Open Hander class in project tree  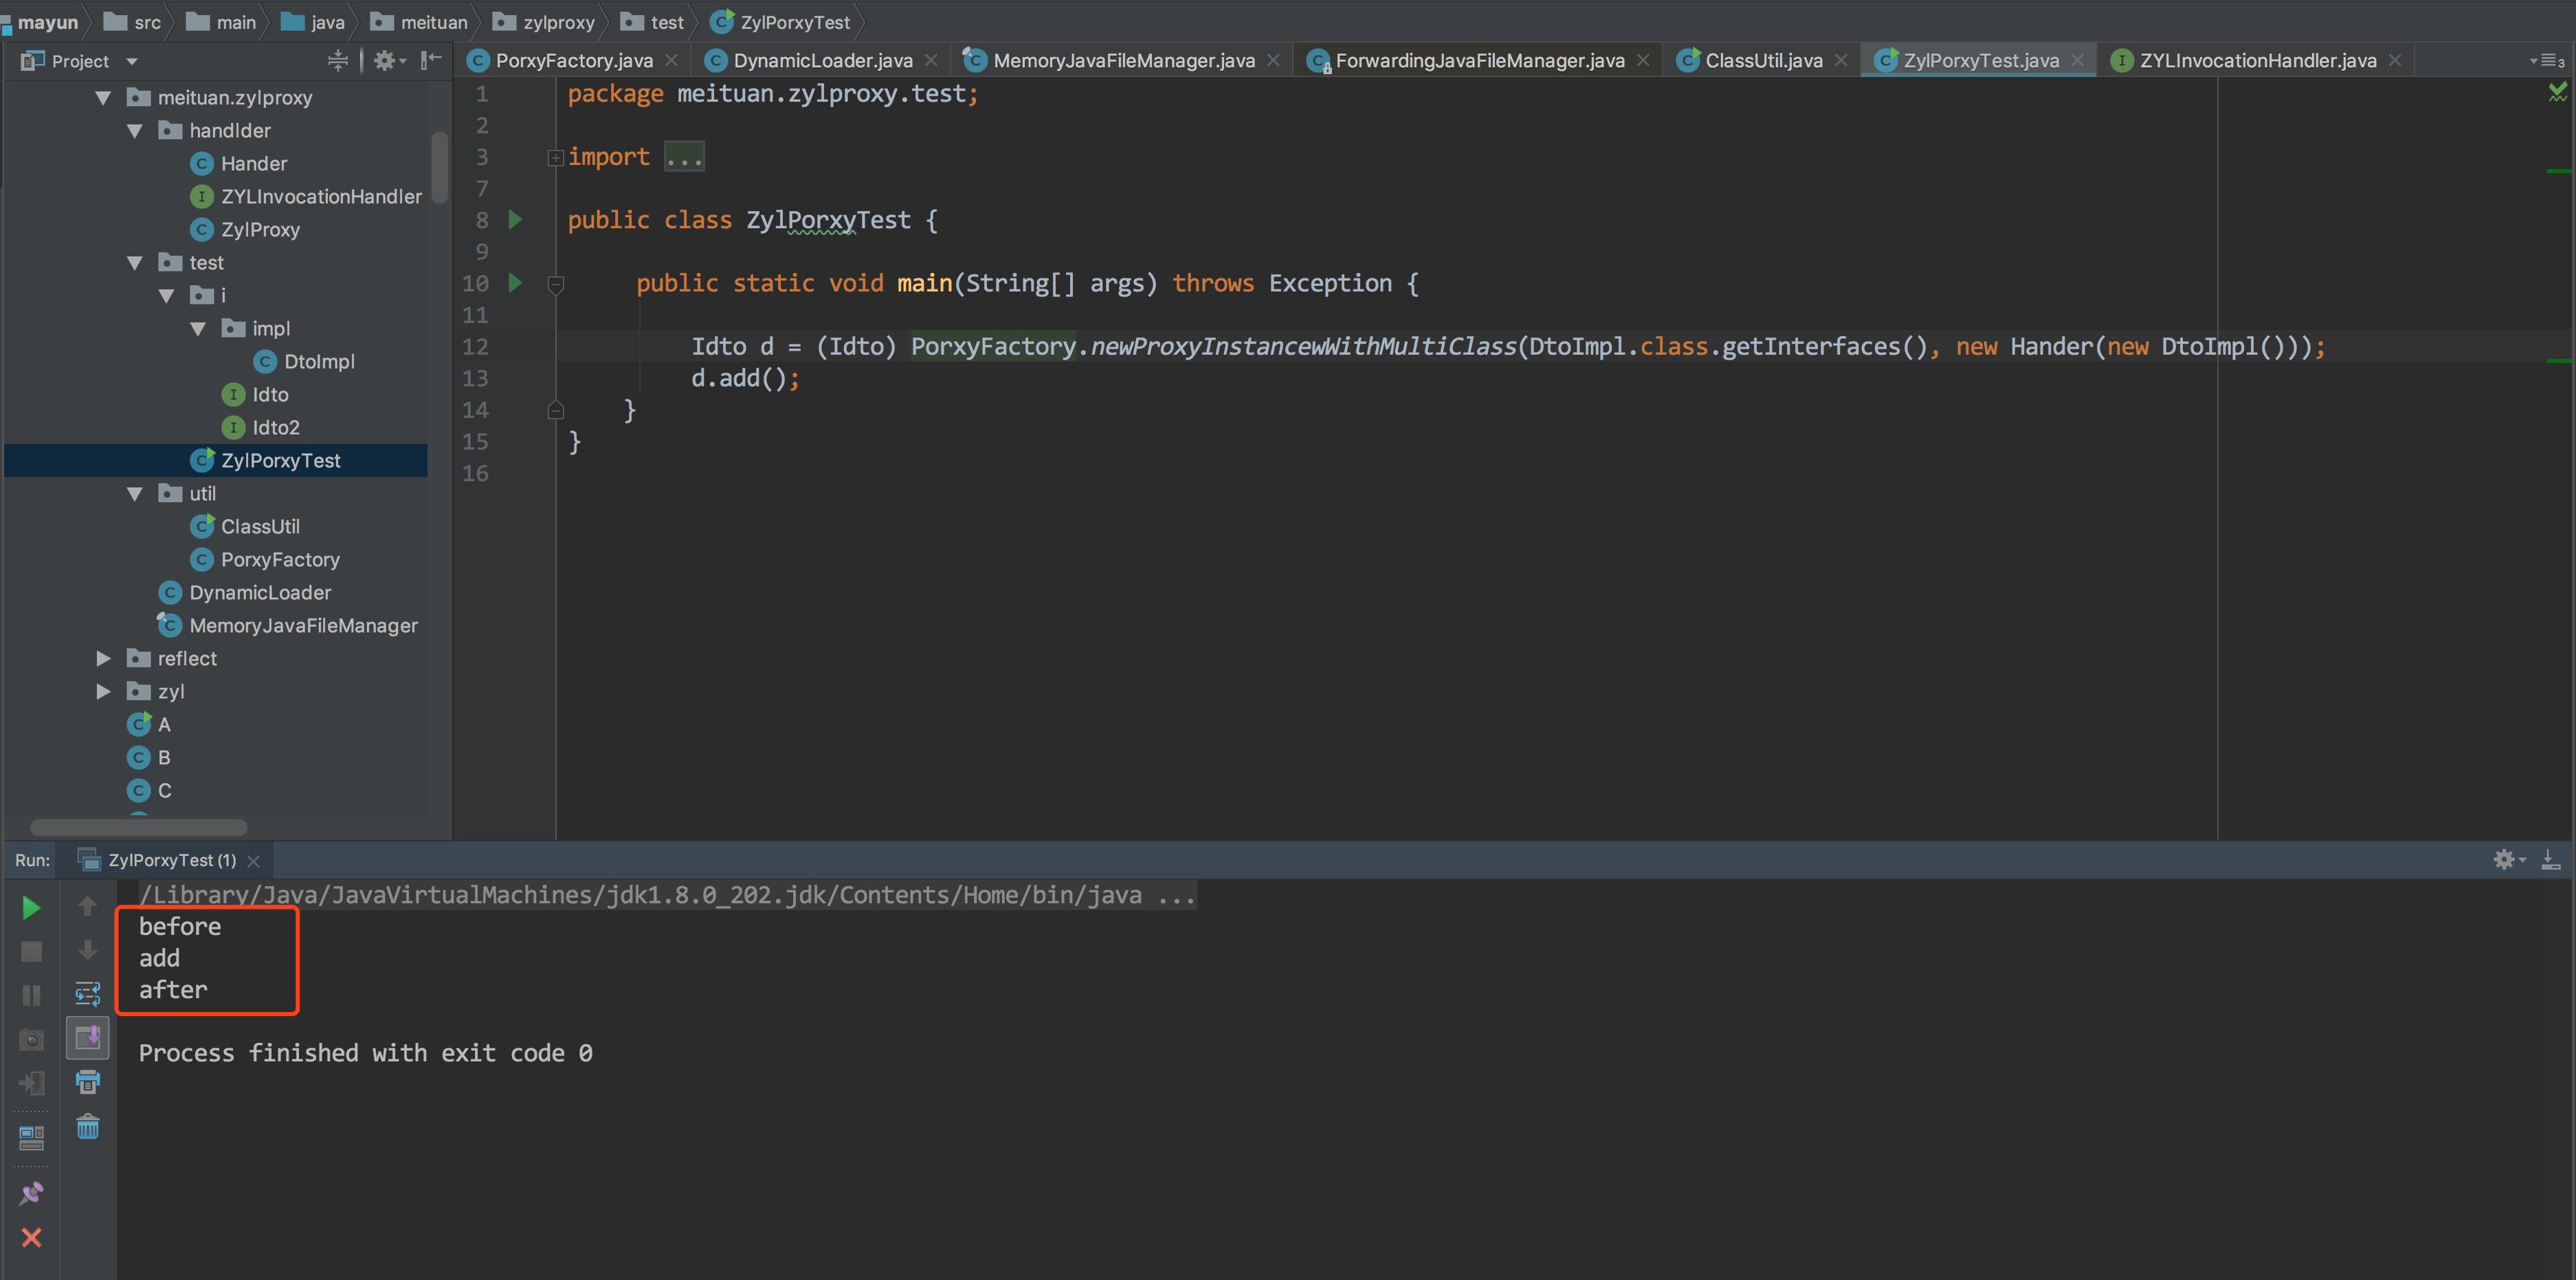[253, 164]
